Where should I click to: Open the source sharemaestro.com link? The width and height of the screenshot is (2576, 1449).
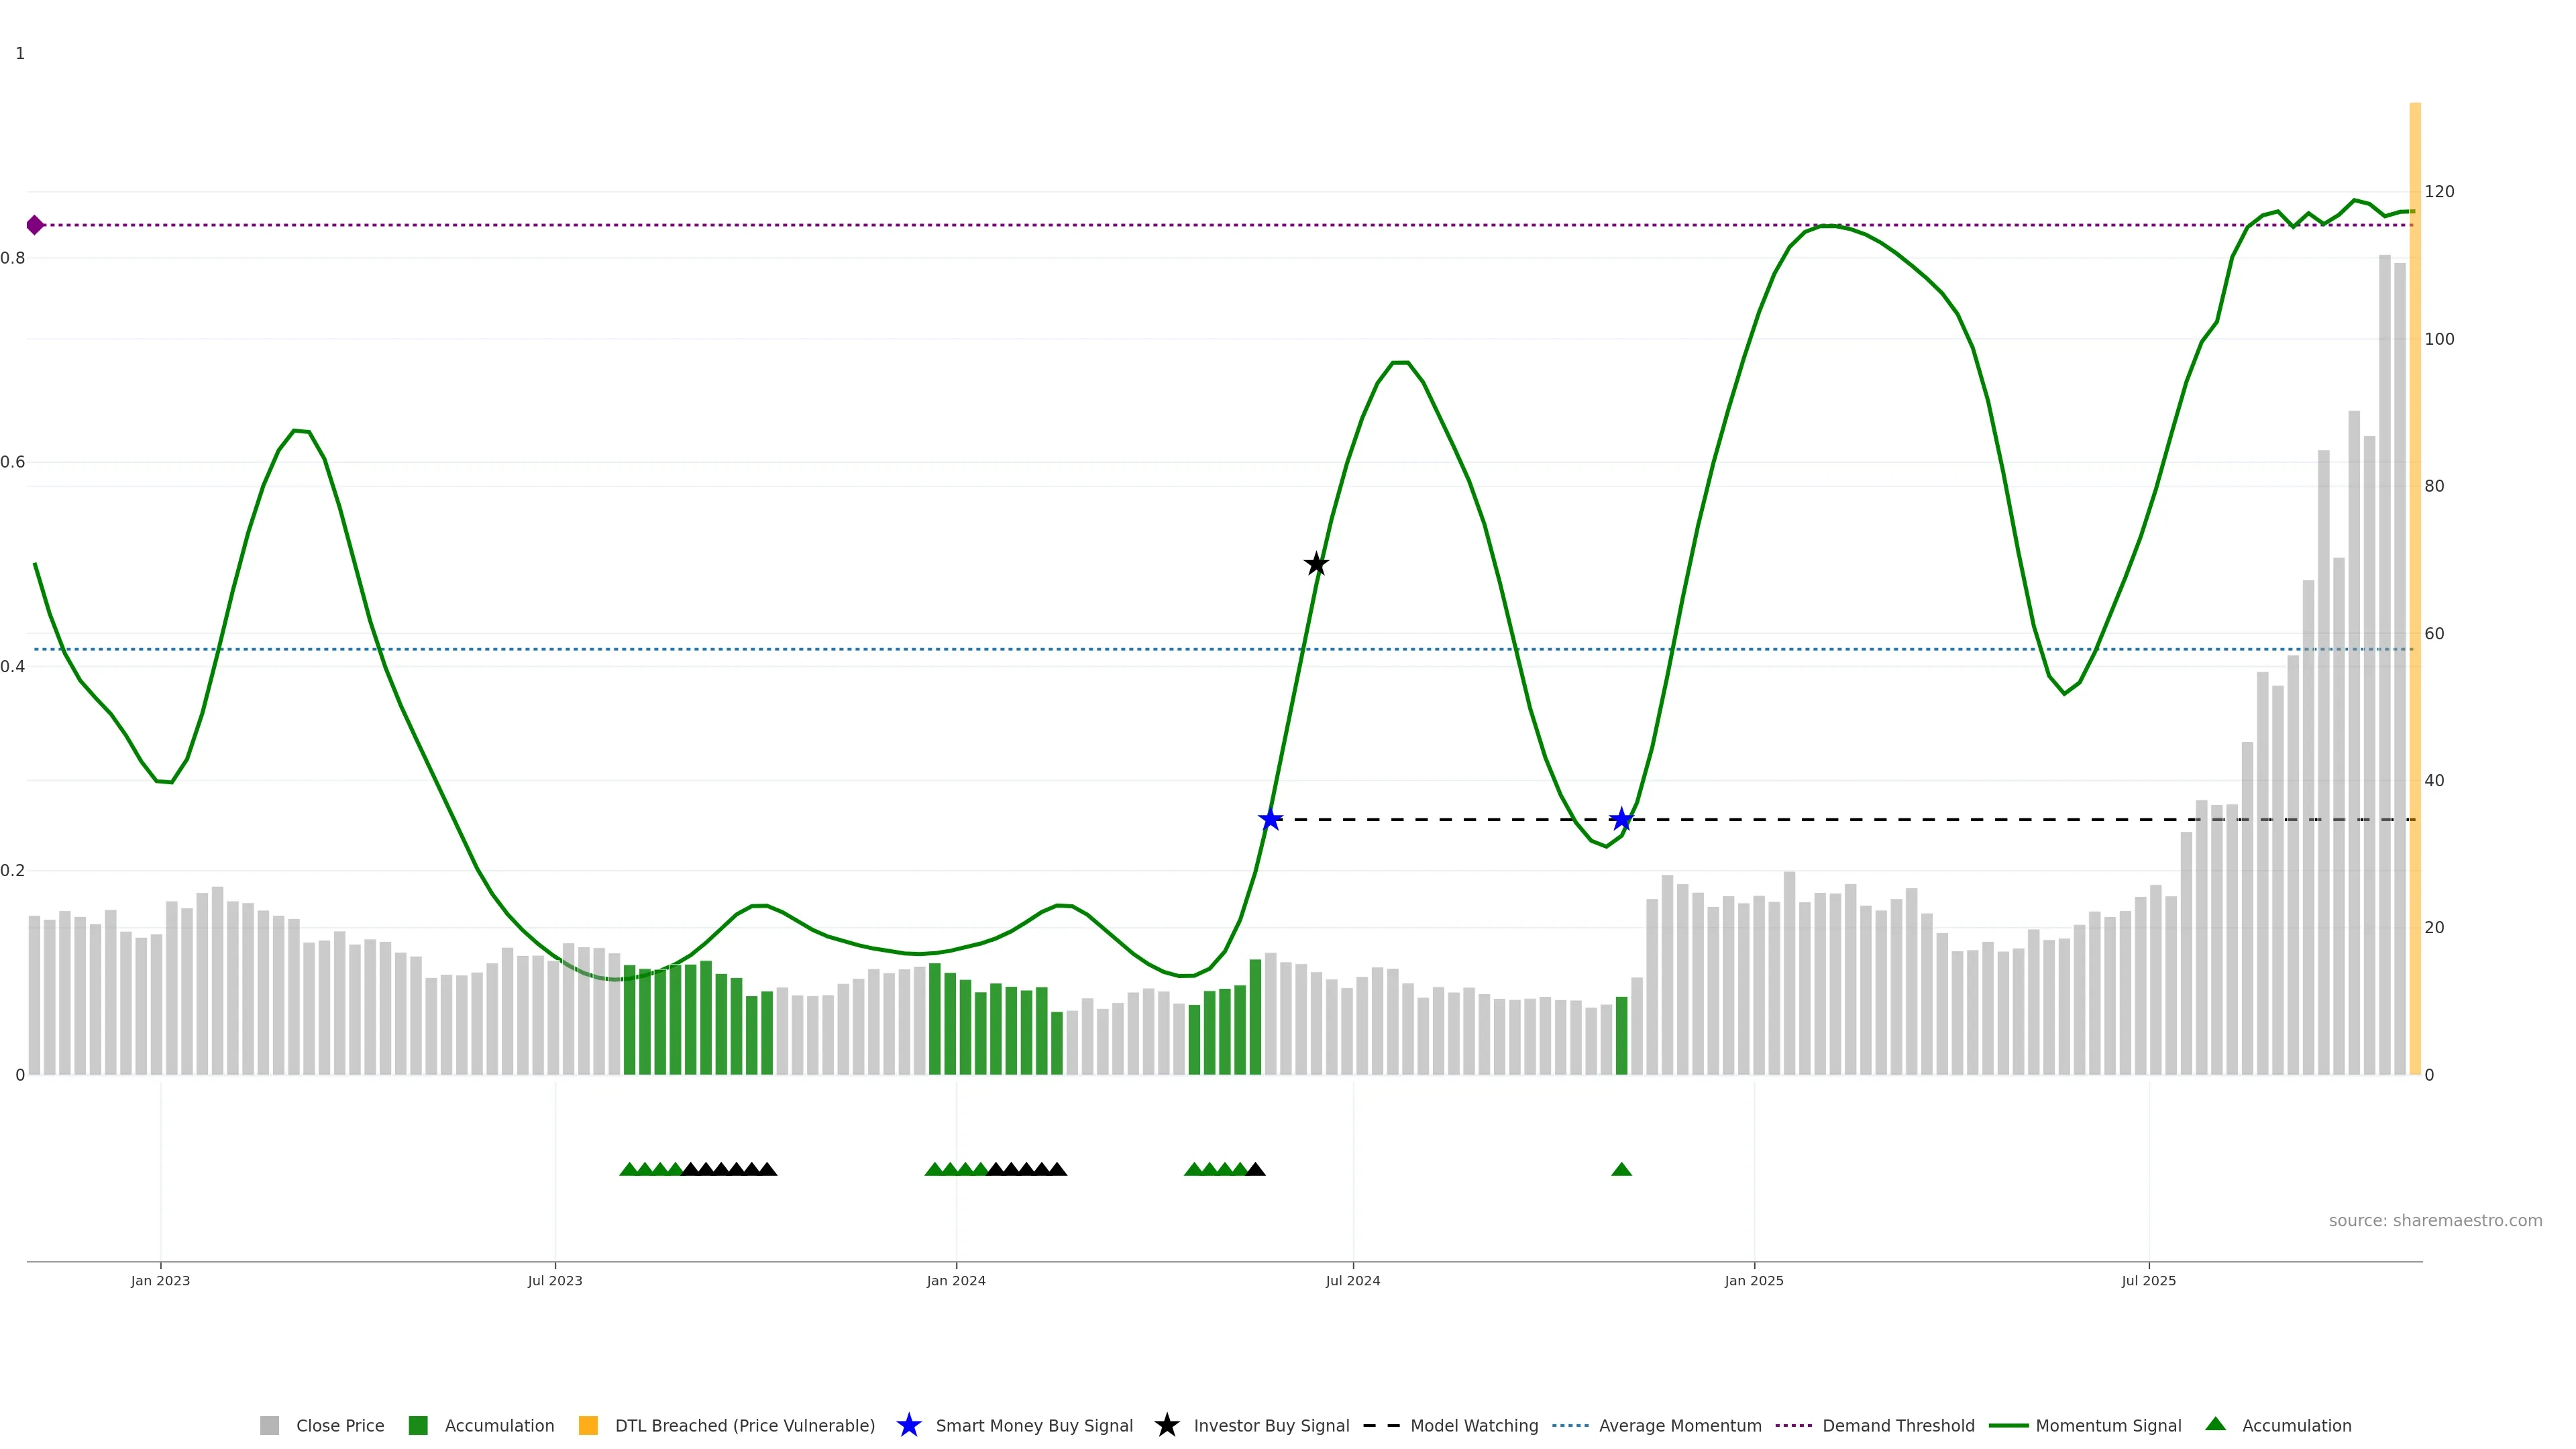[x=2435, y=1221]
